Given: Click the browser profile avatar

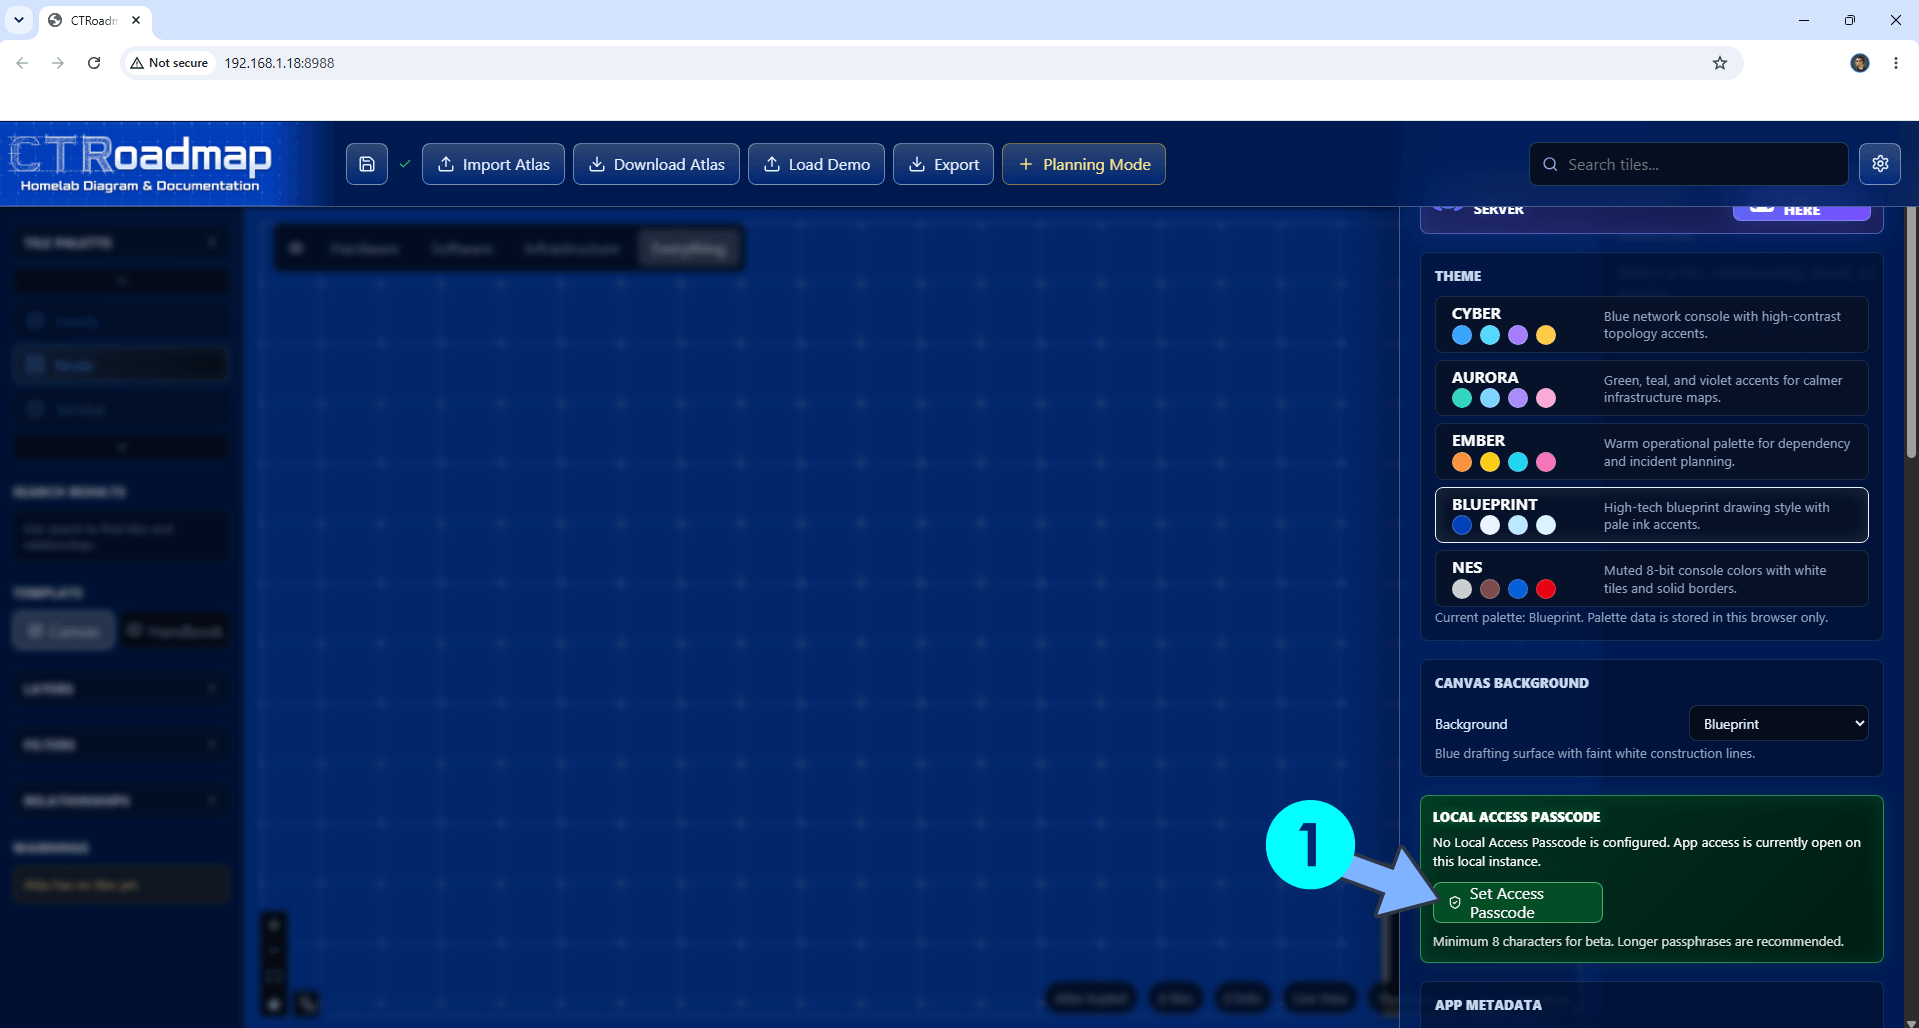Looking at the screenshot, I should (1860, 63).
